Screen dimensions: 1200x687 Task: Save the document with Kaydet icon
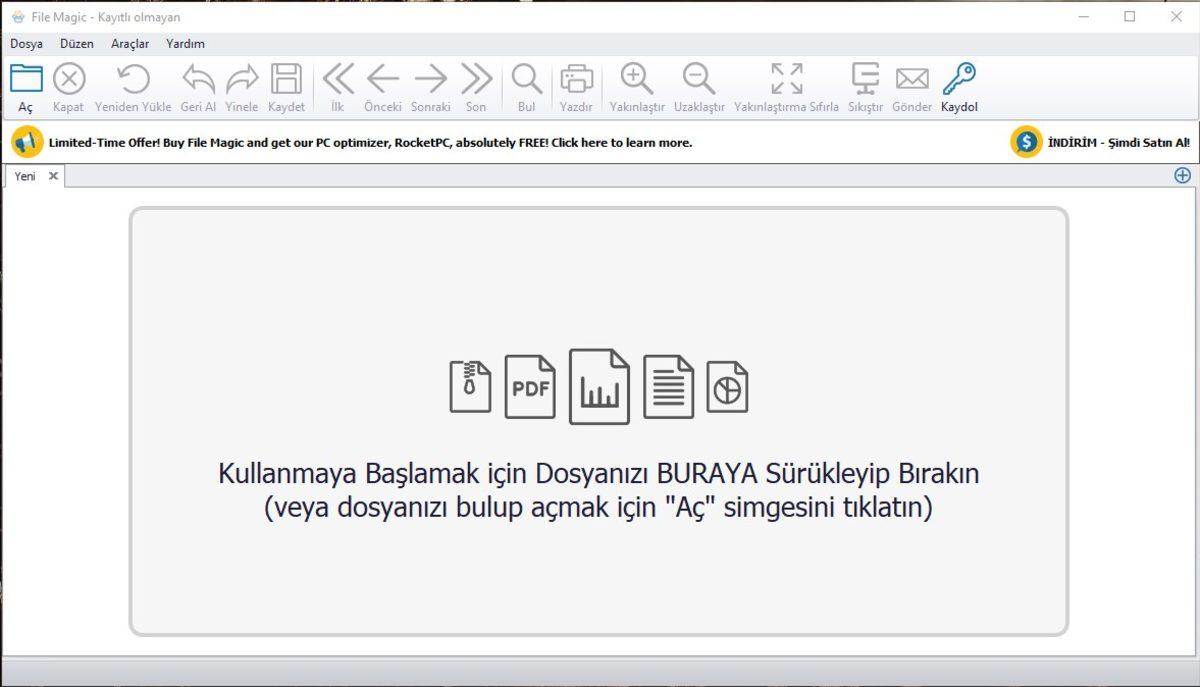coord(286,78)
